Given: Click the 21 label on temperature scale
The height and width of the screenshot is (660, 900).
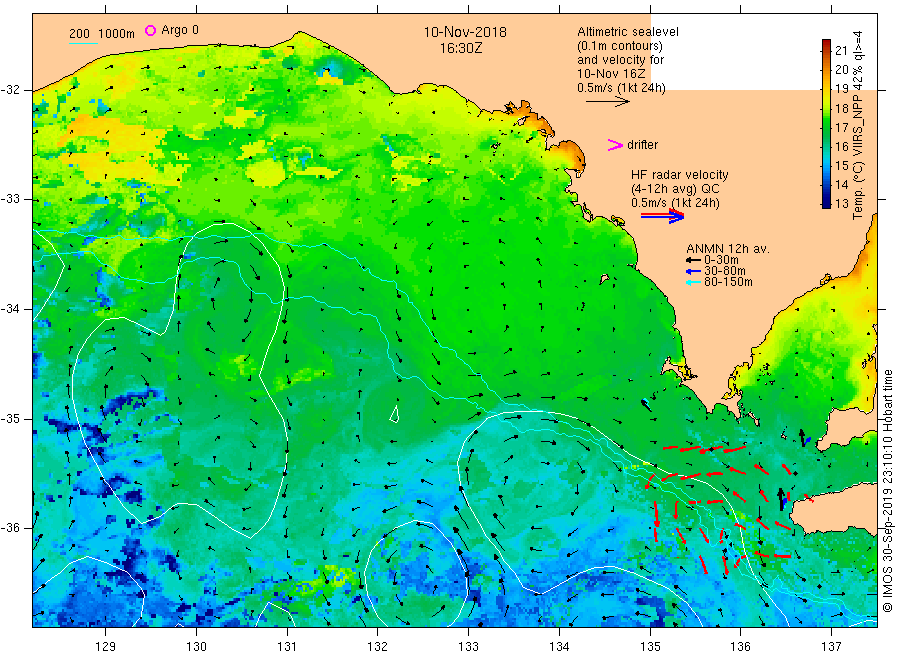Looking at the screenshot, I should coord(841,51).
